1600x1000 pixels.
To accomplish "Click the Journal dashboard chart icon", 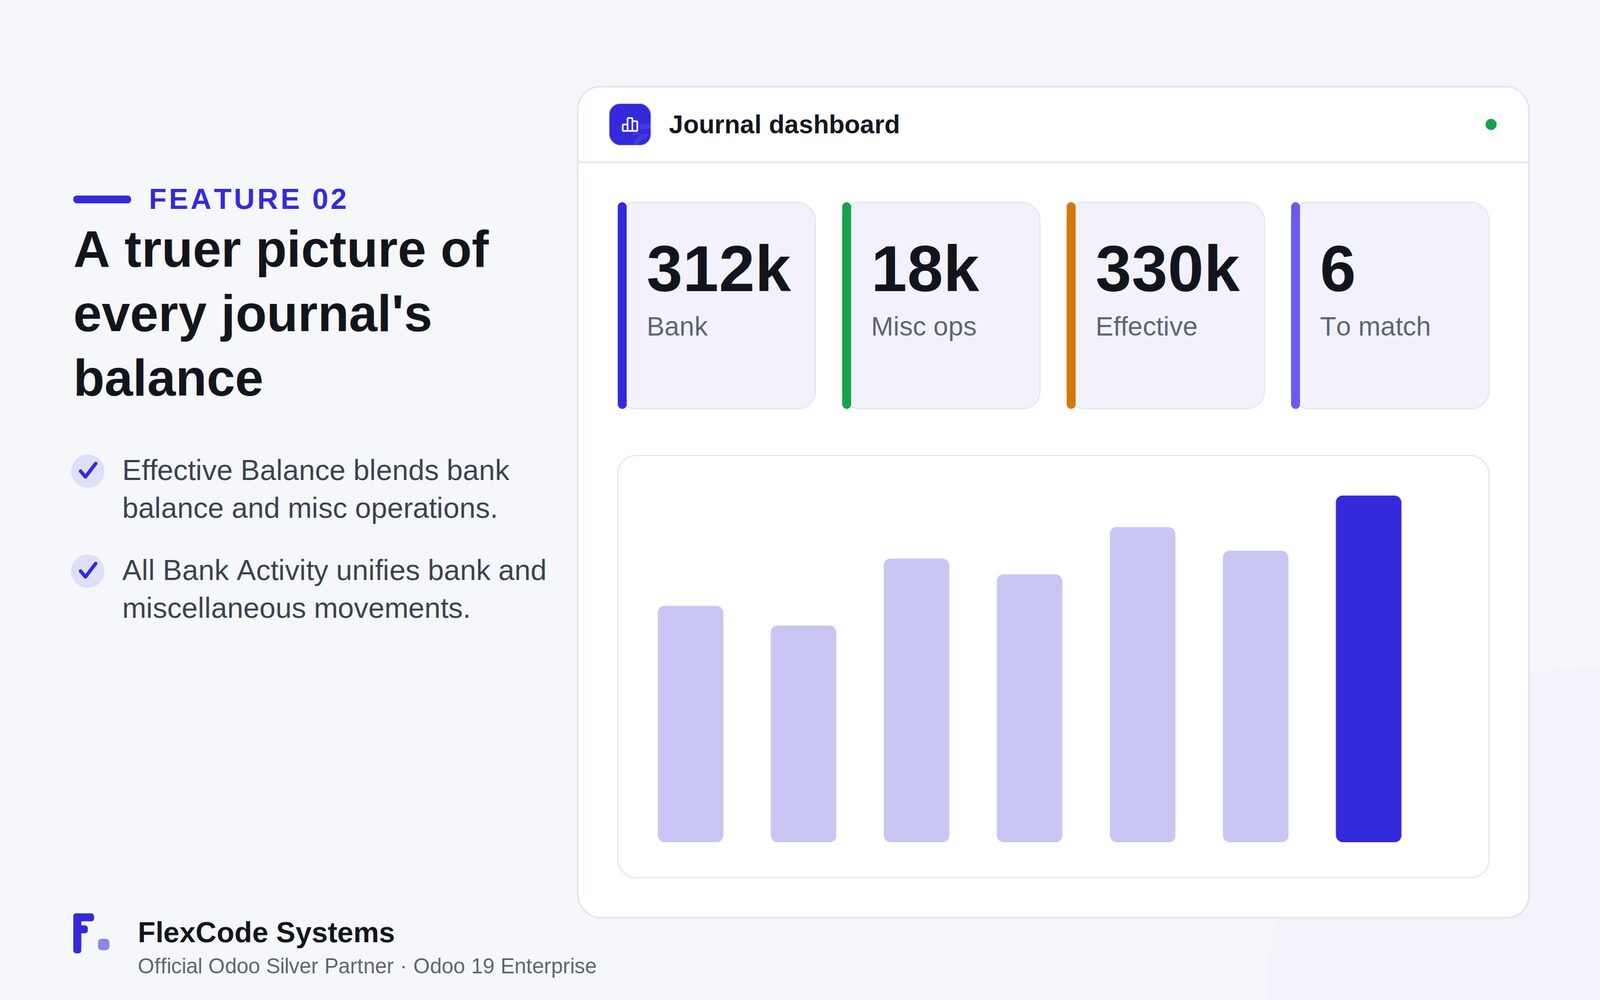I will (x=630, y=125).
